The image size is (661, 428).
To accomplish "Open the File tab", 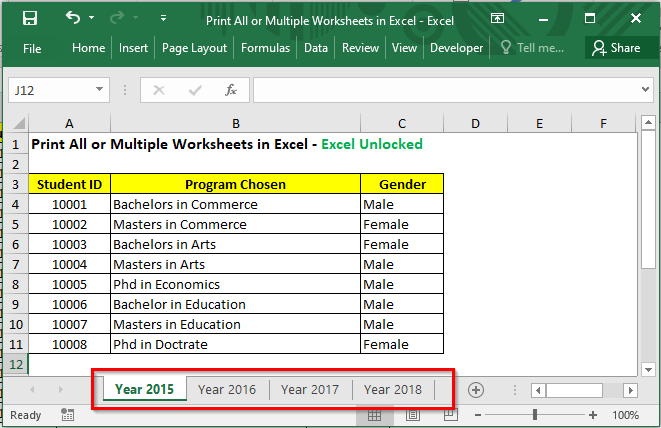I will tap(32, 48).
